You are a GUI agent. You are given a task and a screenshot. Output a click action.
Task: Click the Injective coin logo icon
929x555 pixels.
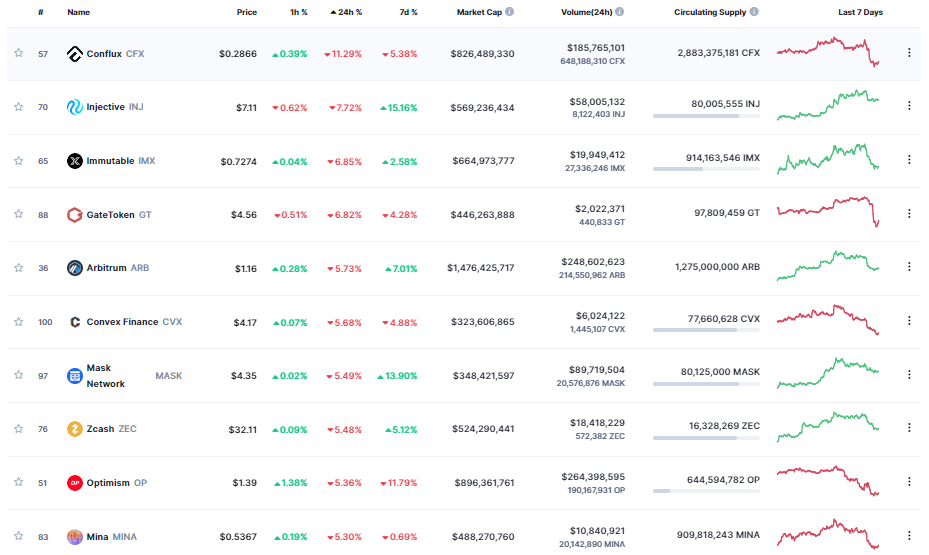point(74,107)
